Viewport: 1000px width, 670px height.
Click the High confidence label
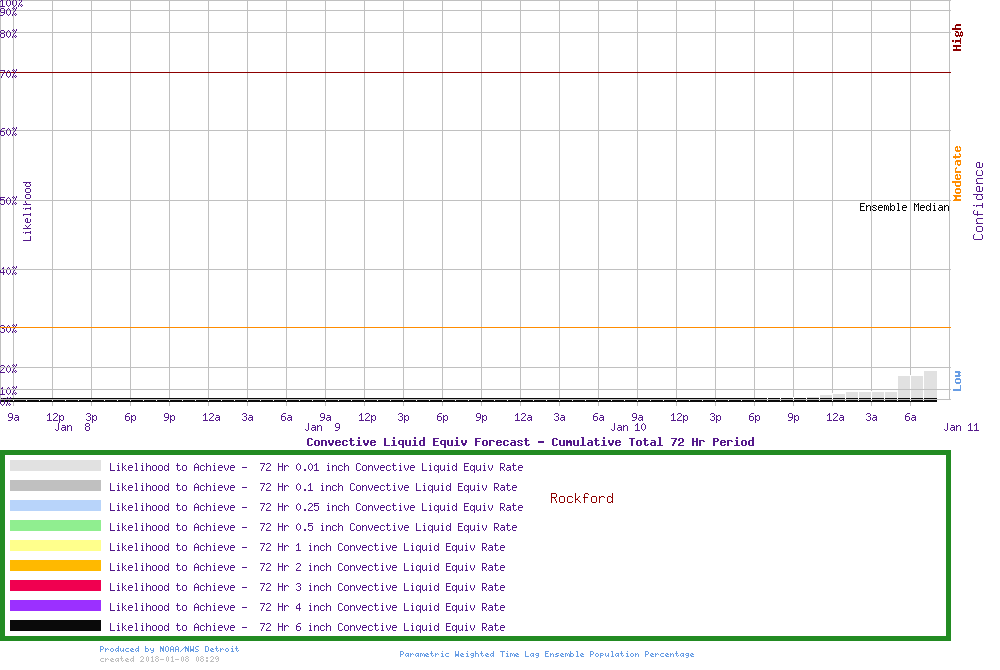click(957, 38)
